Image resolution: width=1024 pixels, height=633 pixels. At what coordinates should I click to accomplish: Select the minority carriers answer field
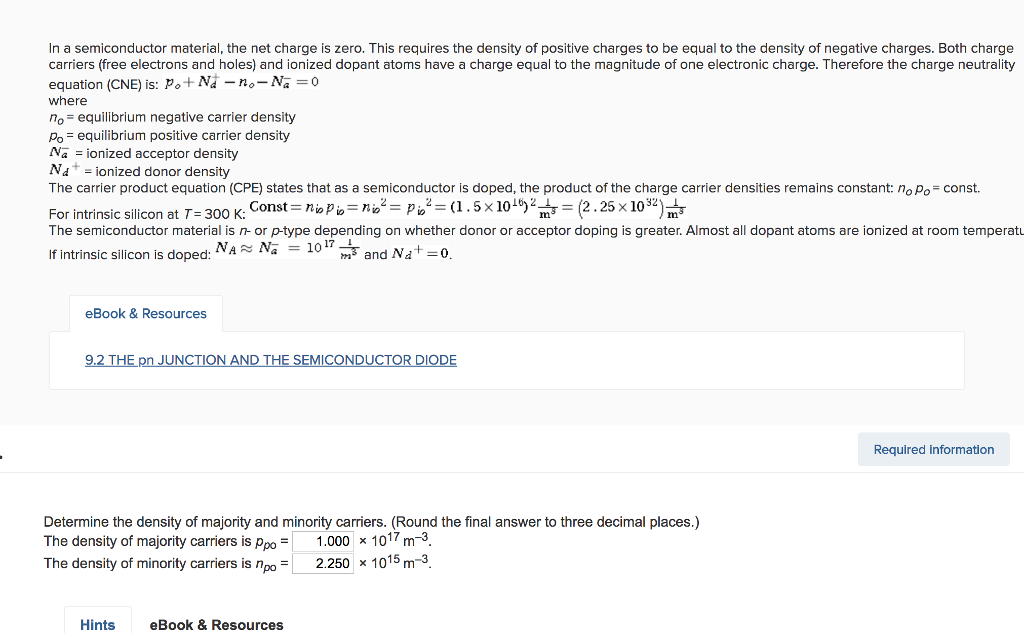pos(325,563)
